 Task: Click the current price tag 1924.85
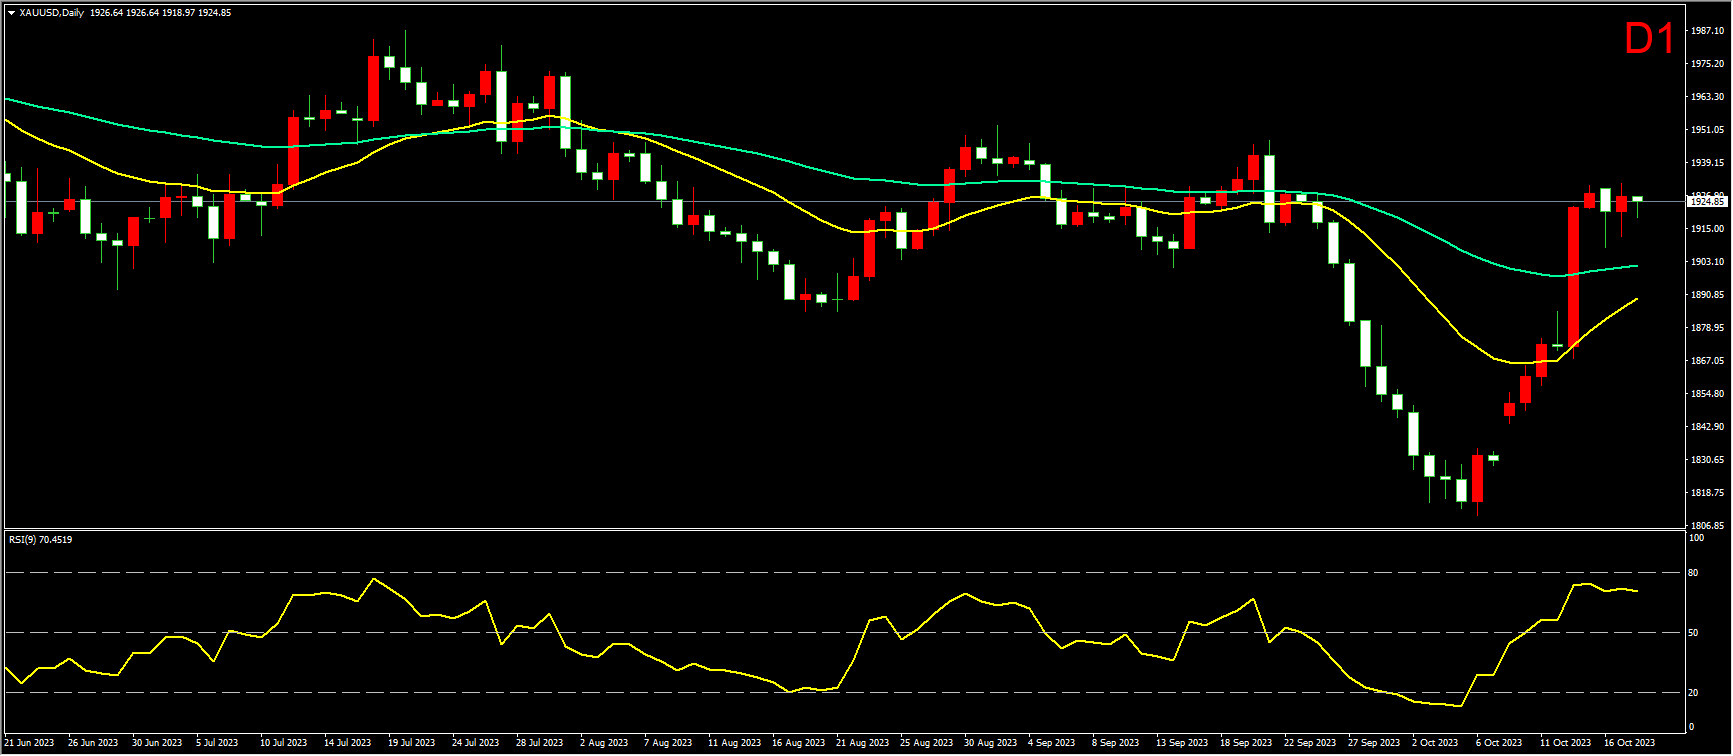pos(1706,201)
